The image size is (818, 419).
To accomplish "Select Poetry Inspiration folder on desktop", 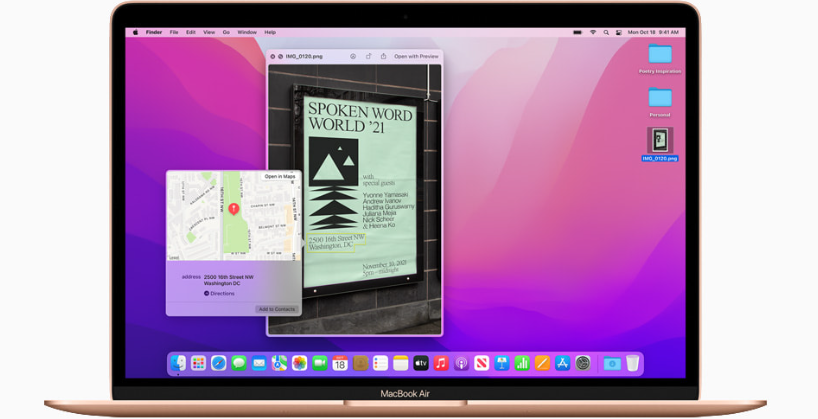I will click(x=660, y=59).
